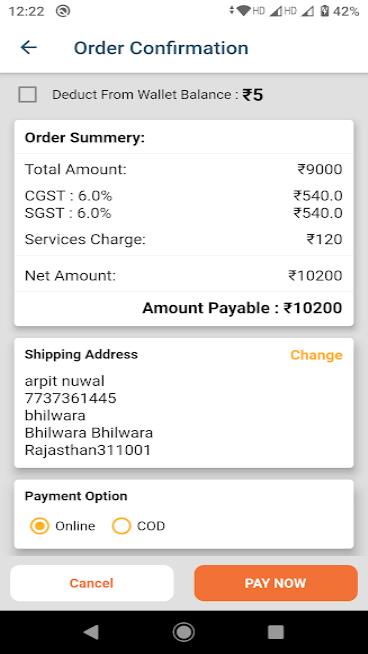Check the Deduct From Wallet Balance box

tap(28, 95)
